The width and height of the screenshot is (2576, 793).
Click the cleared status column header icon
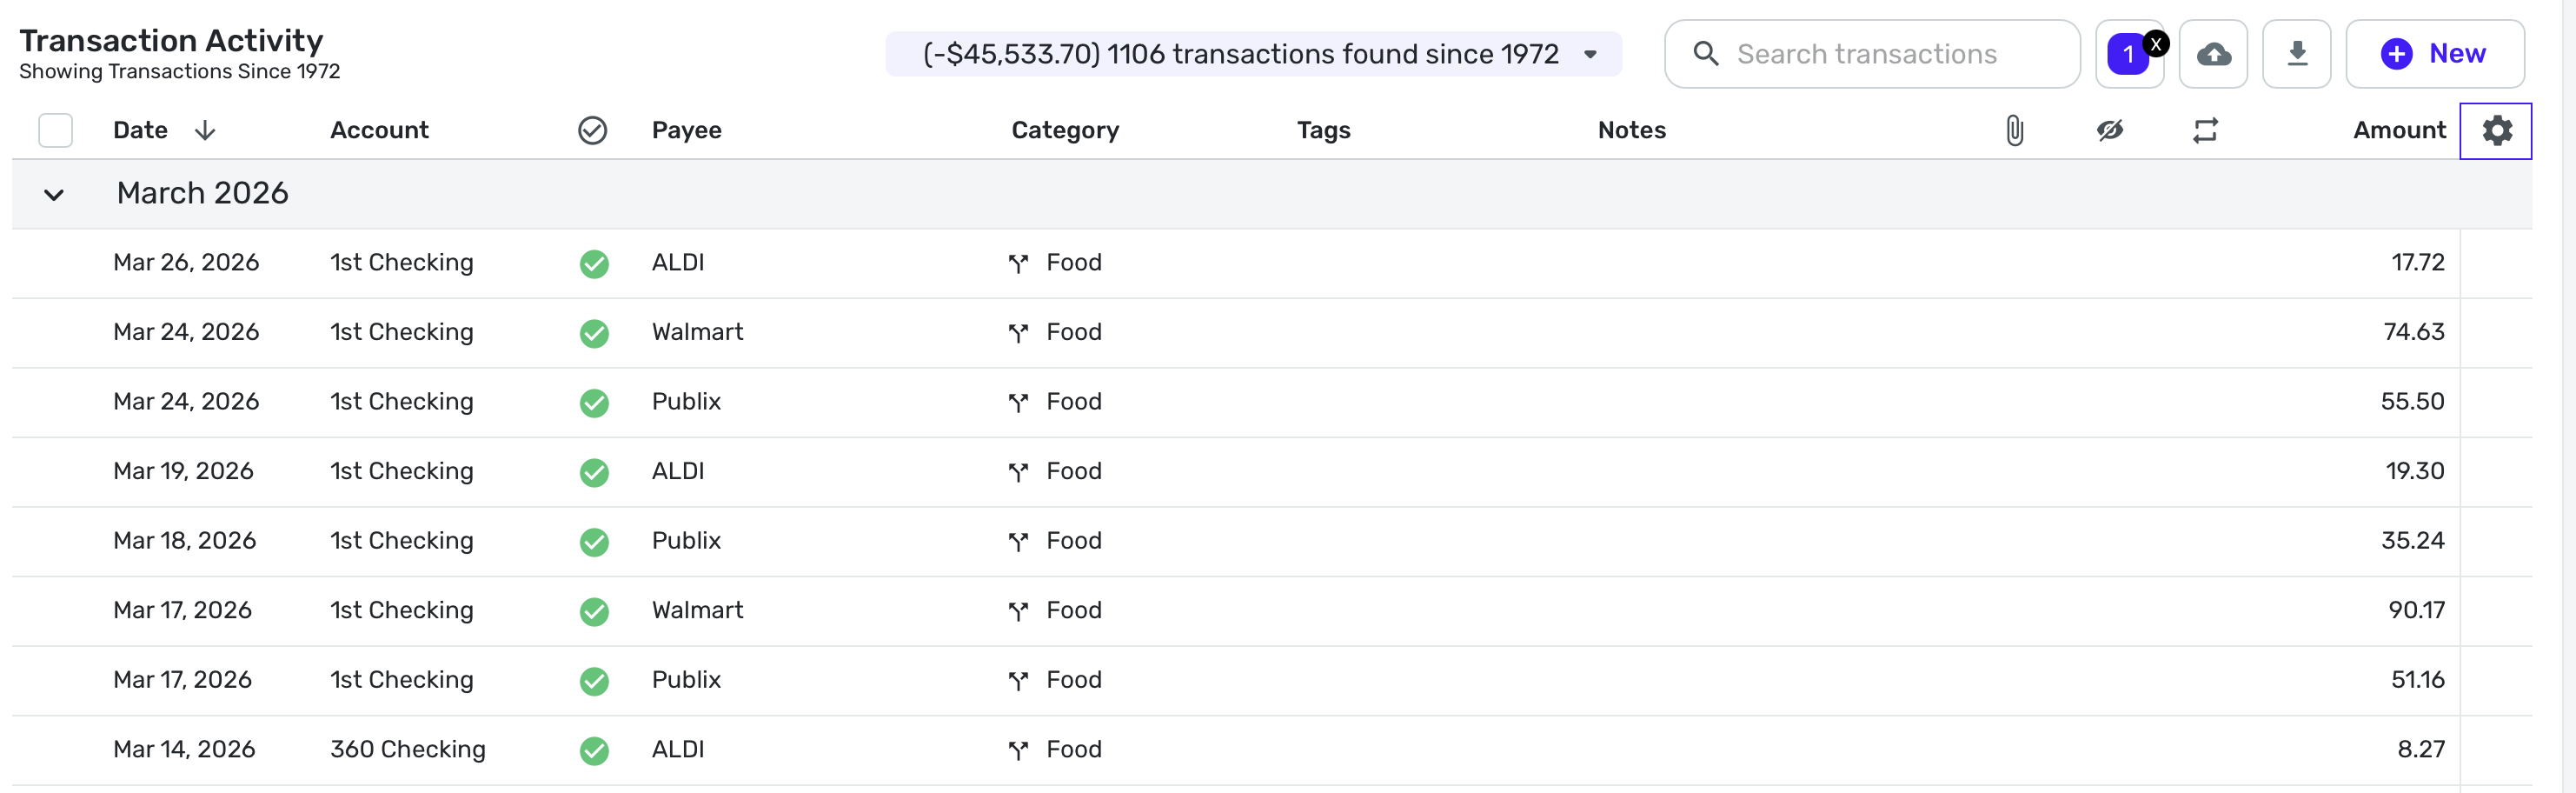(592, 131)
